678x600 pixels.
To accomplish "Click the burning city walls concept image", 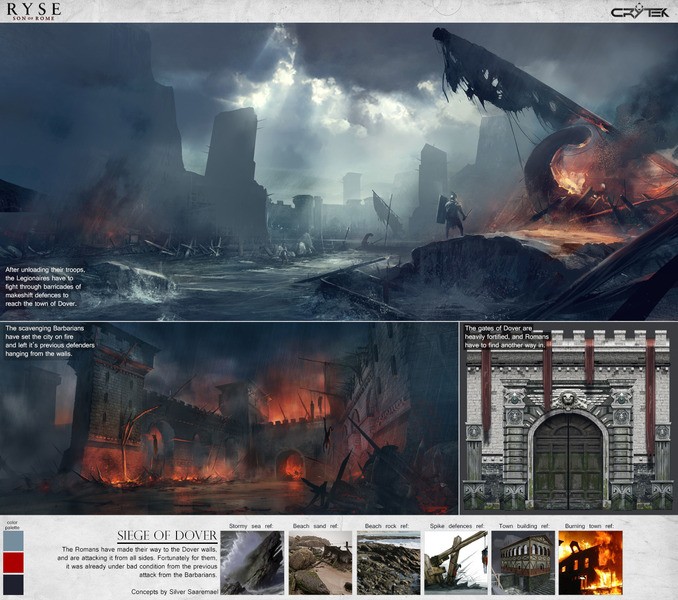I will click(229, 418).
